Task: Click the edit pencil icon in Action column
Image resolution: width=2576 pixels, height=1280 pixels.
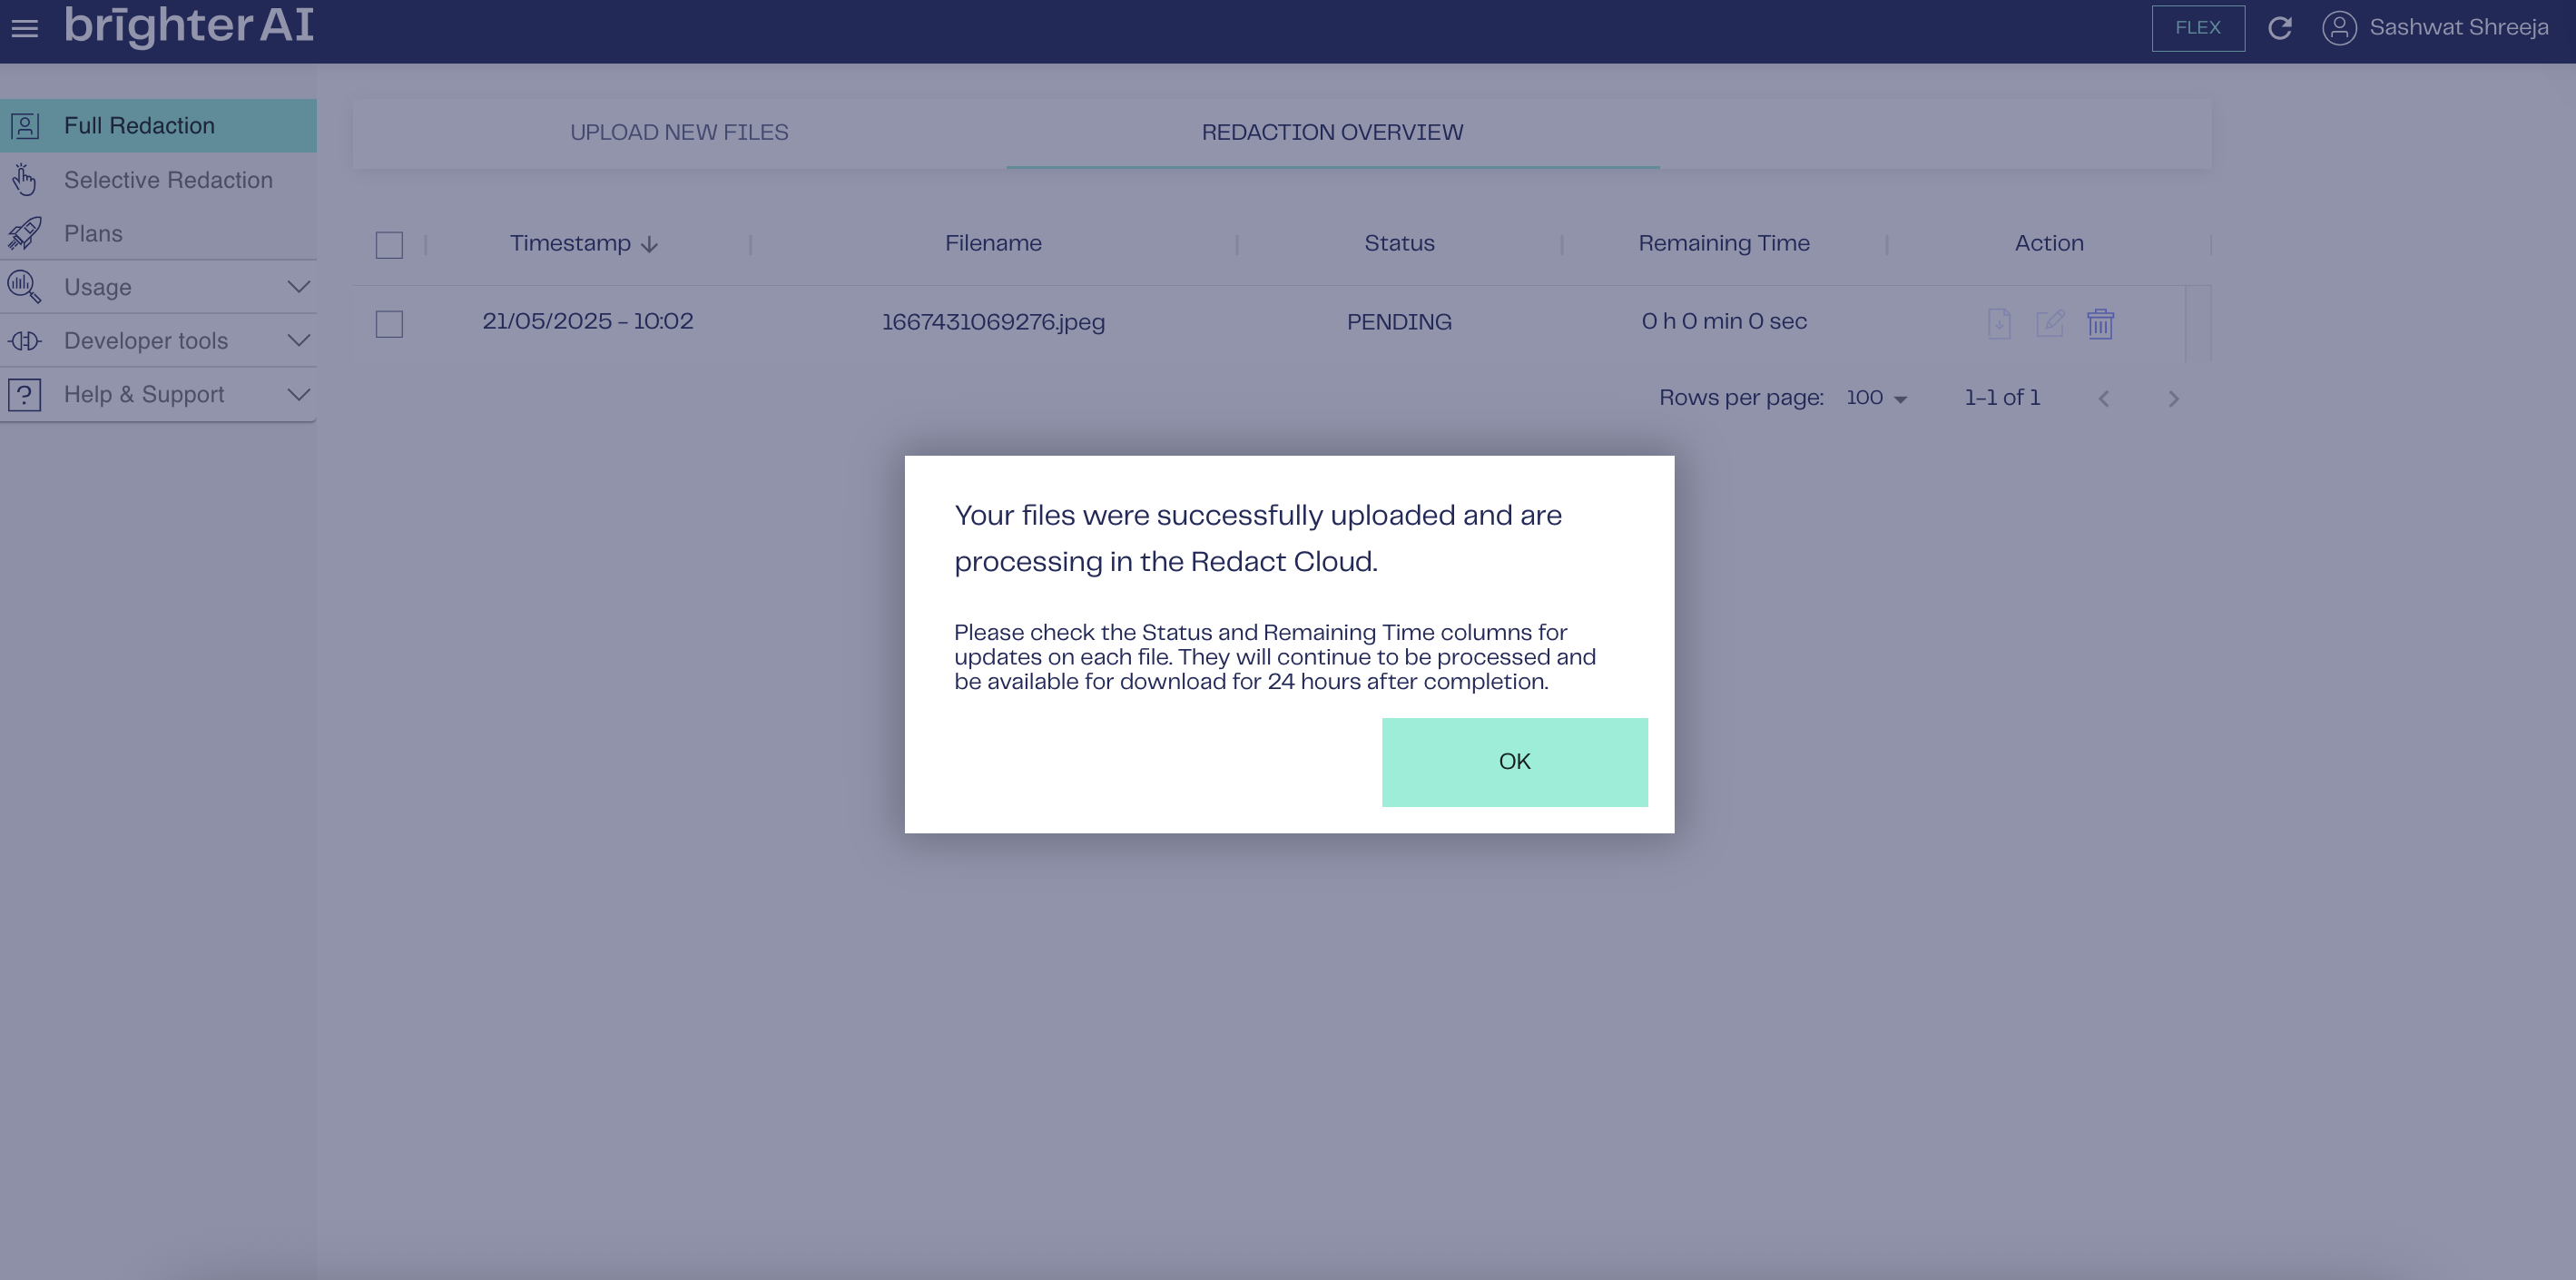Action: pos(2049,323)
